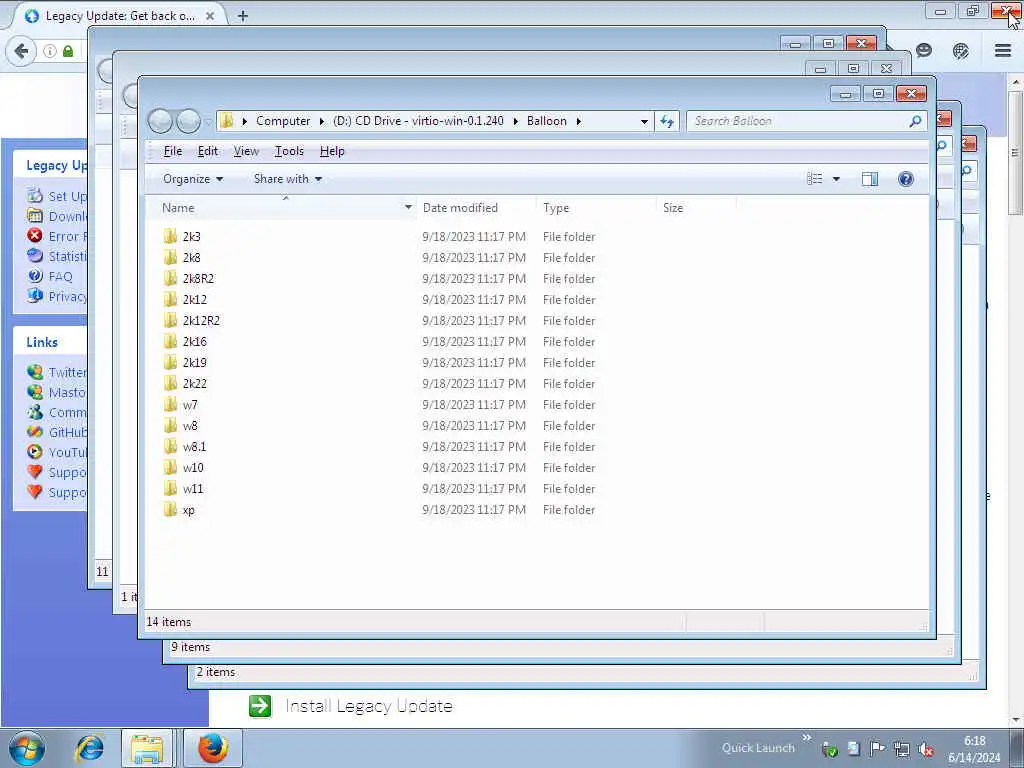Select the w8 folder icon
Screen dimensions: 1024x768
(170, 425)
